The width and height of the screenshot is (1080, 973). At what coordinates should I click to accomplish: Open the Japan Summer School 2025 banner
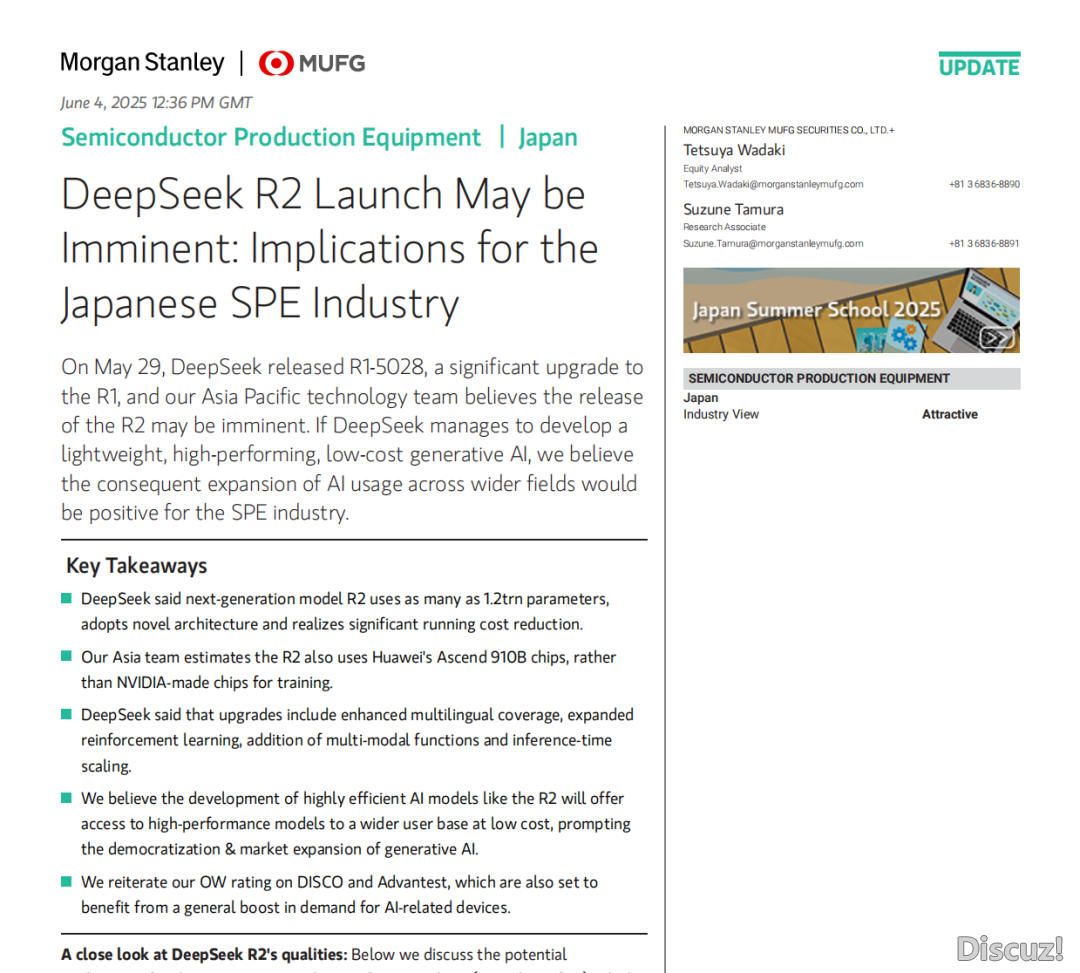851,310
